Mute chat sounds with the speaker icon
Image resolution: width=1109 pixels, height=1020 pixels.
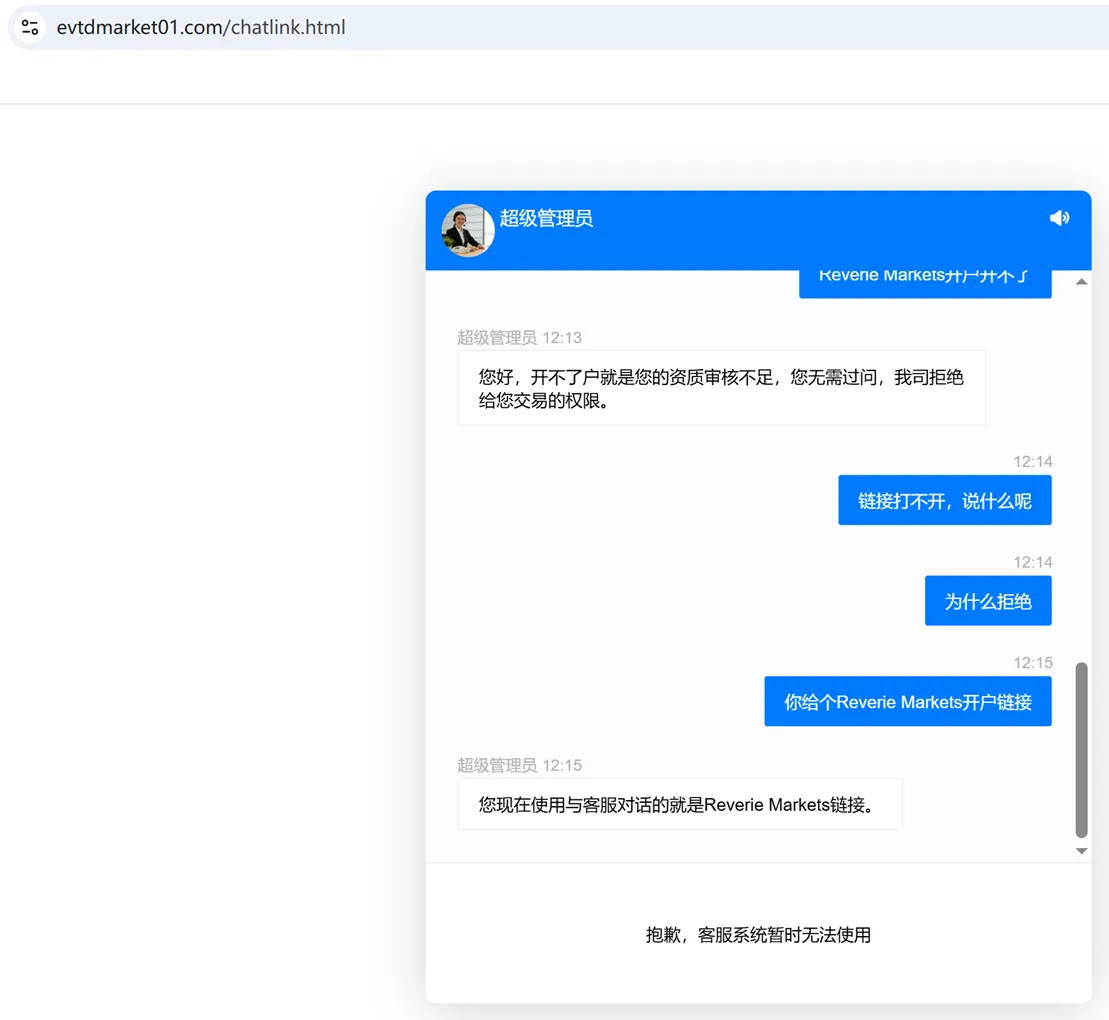[x=1059, y=218]
